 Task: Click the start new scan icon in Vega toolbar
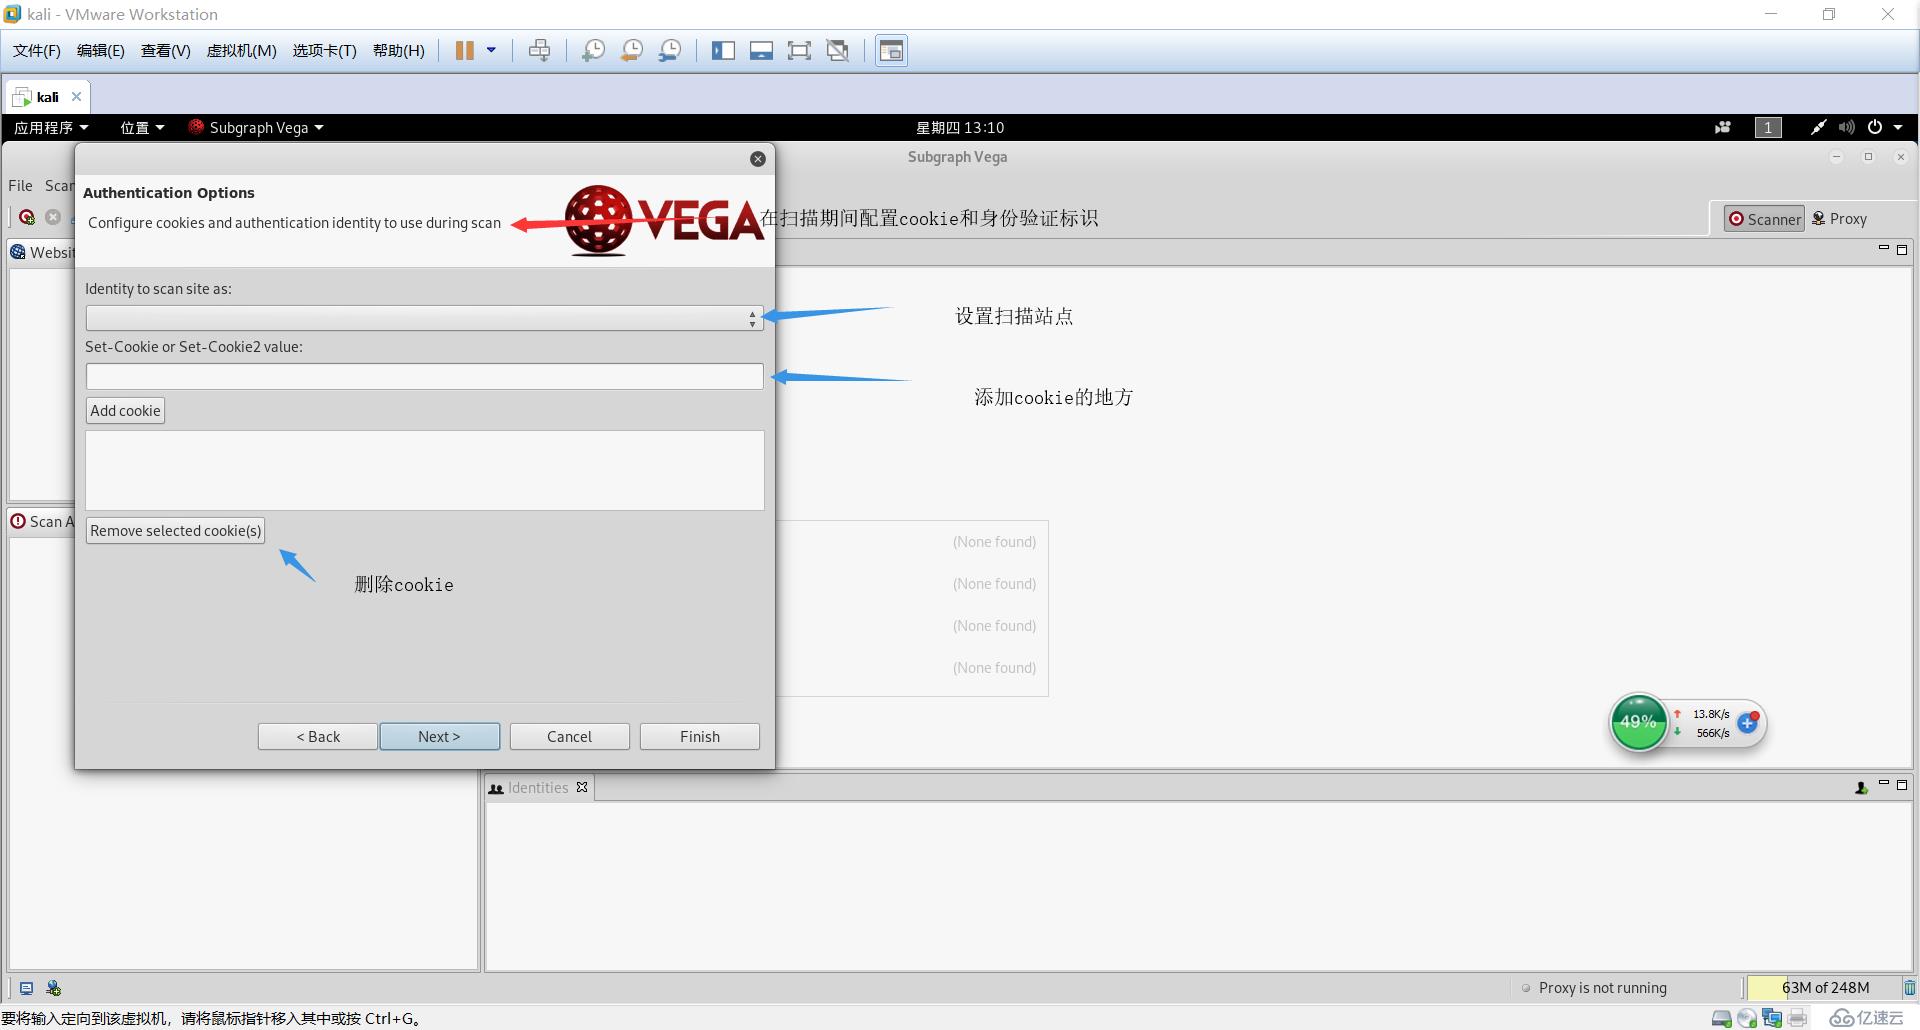tap(27, 217)
